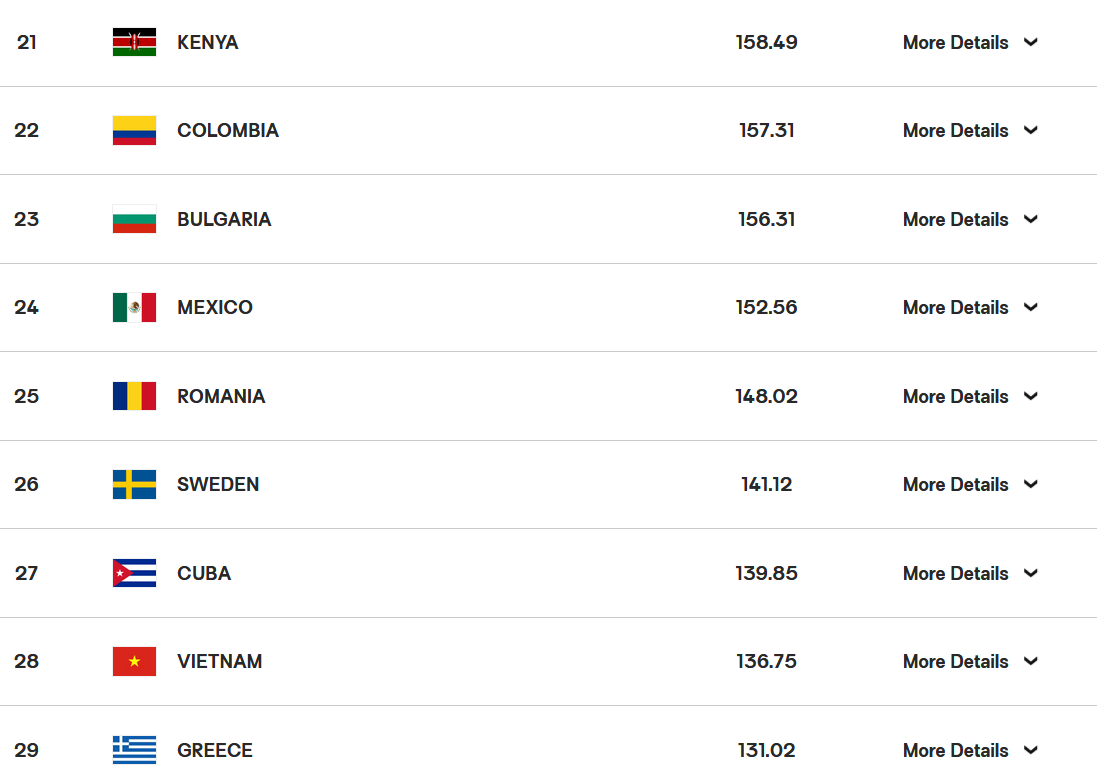Click the Colombia flag icon
The width and height of the screenshot is (1097, 782).
[x=134, y=130]
